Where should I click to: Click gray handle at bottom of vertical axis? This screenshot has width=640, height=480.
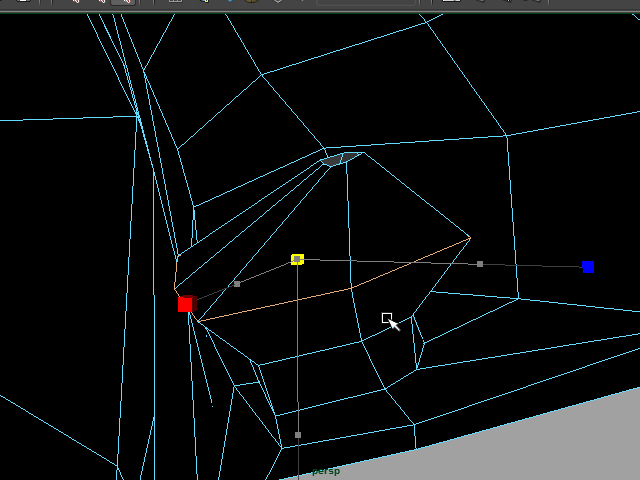coord(298,435)
